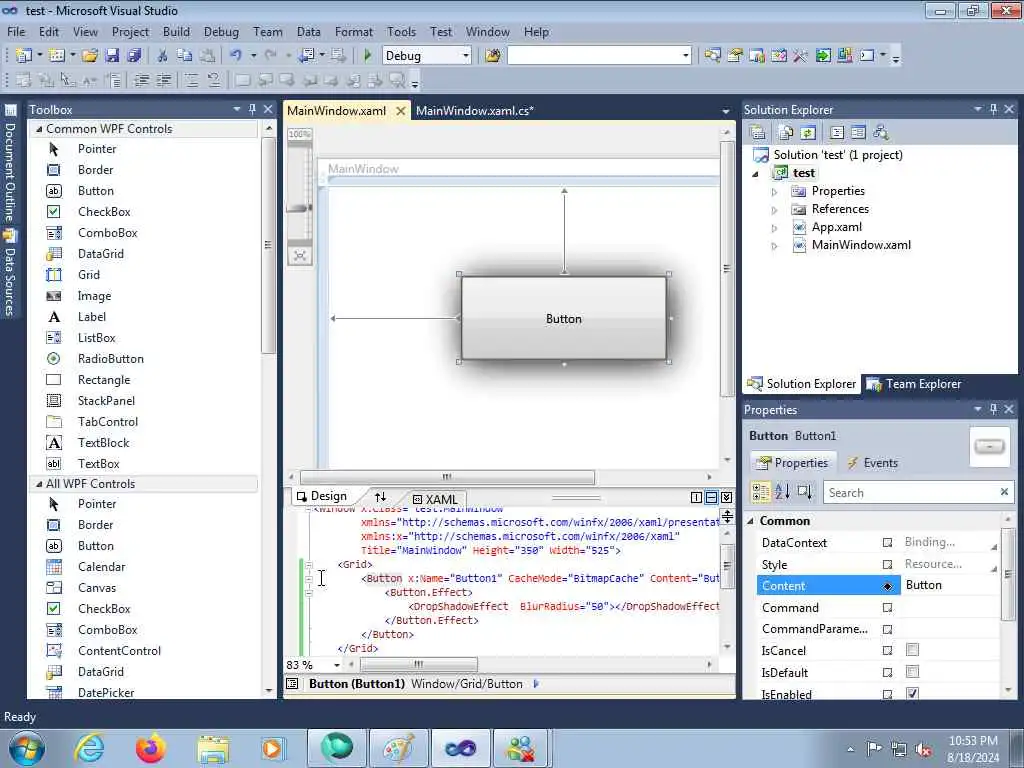The height and width of the screenshot is (768, 1024).
Task: Click the XAML view tab
Action: pos(436,500)
